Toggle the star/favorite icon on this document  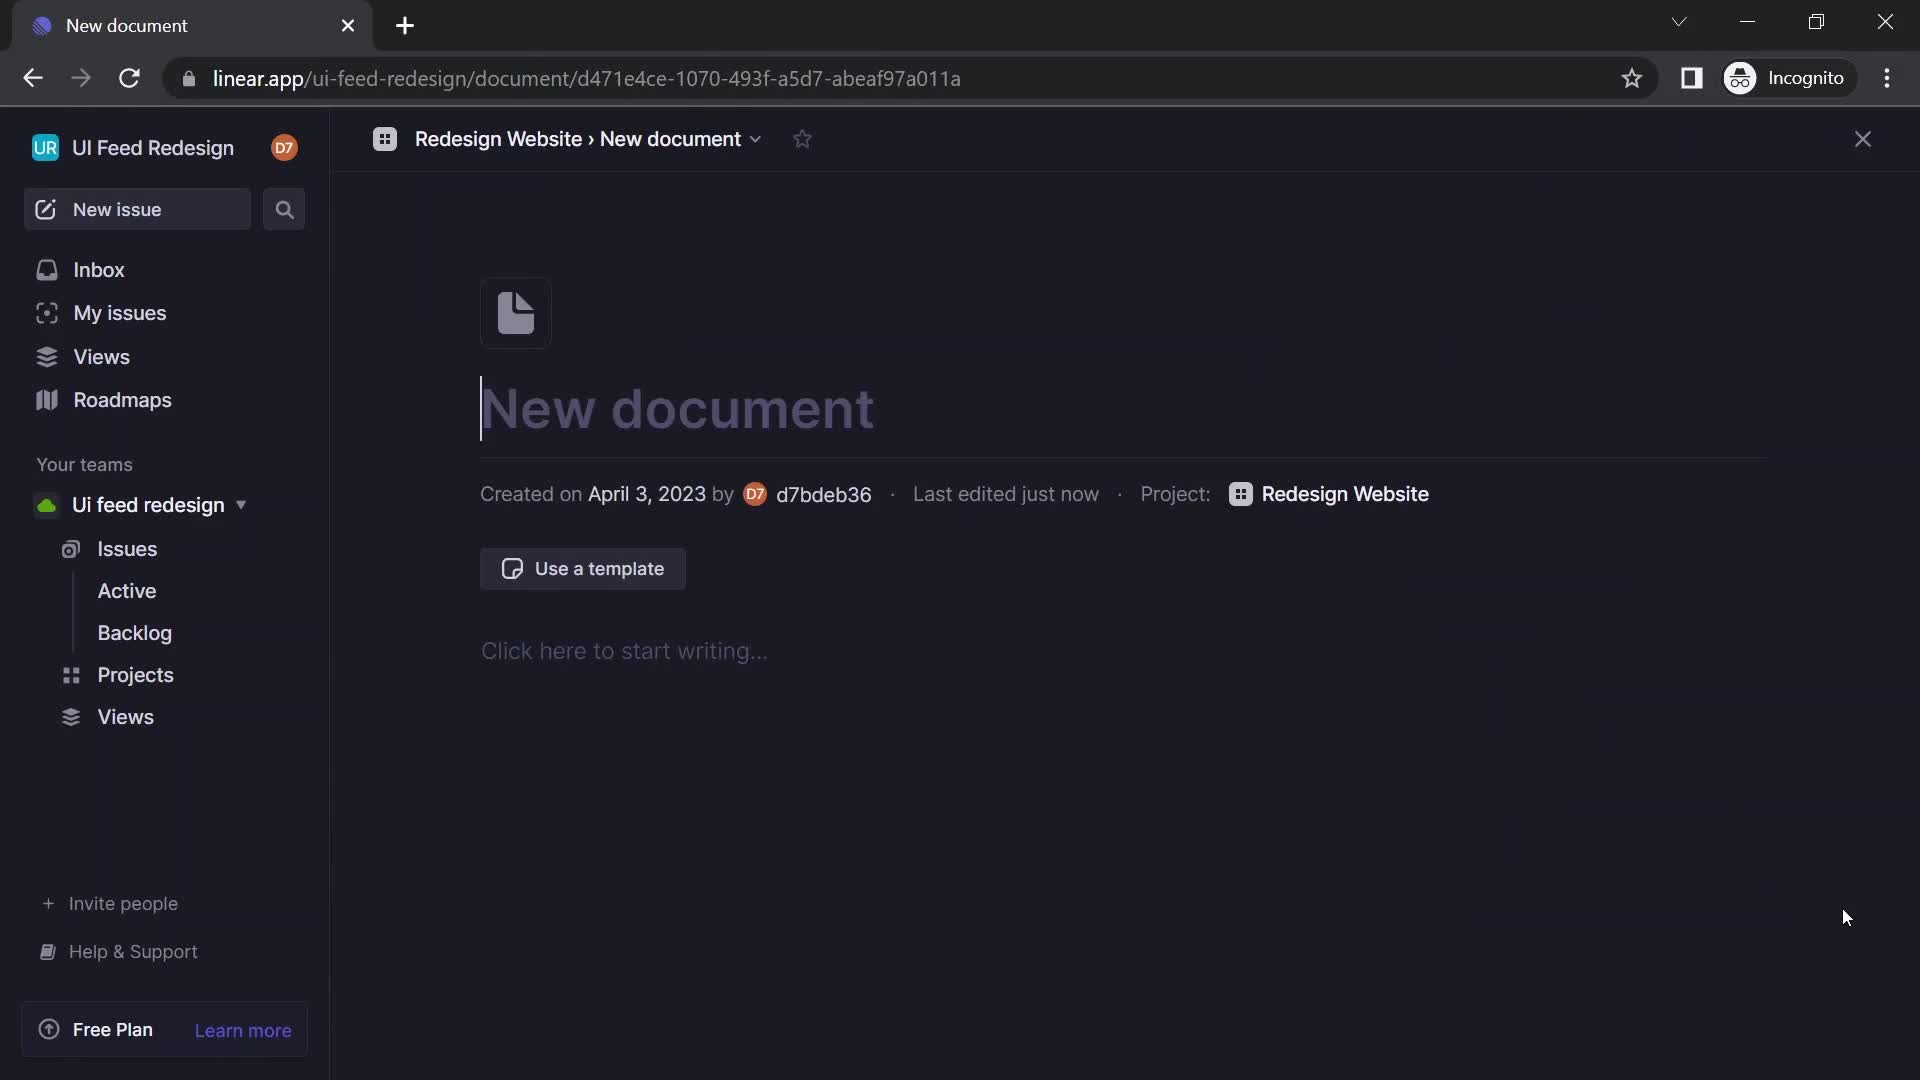click(802, 138)
